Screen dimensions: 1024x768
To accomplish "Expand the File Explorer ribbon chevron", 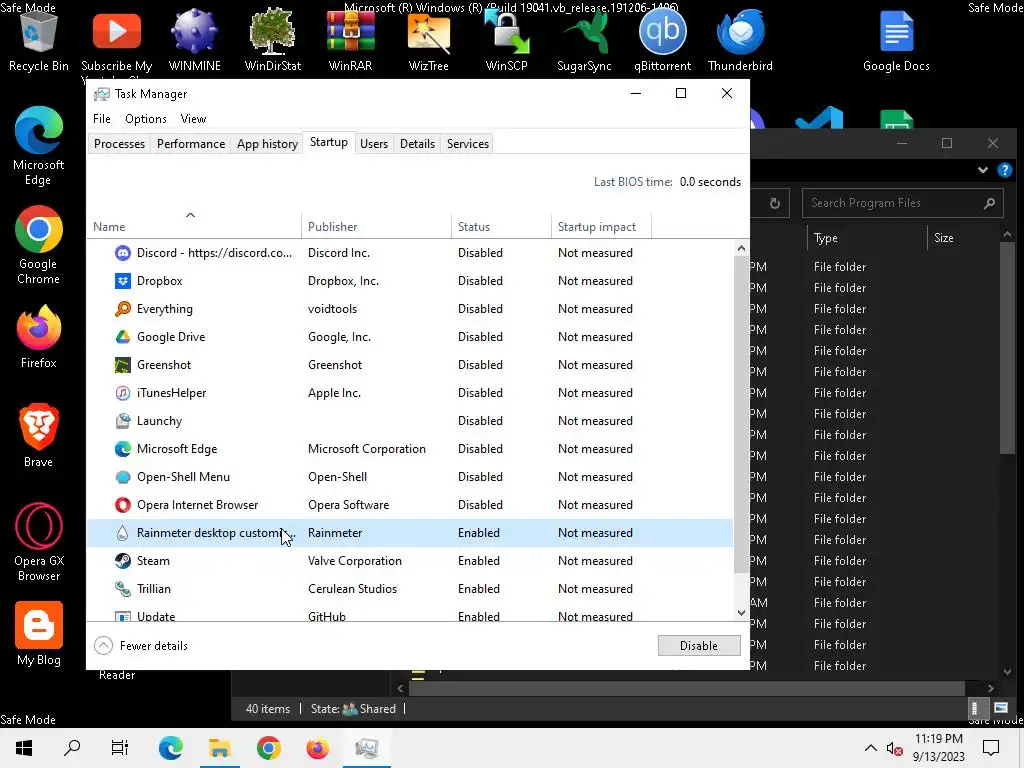I will [983, 170].
